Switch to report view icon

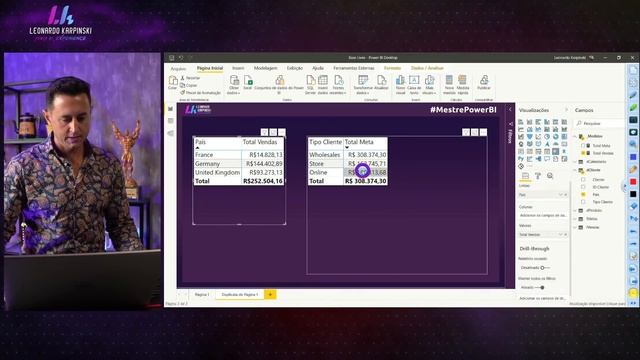click(x=170, y=109)
